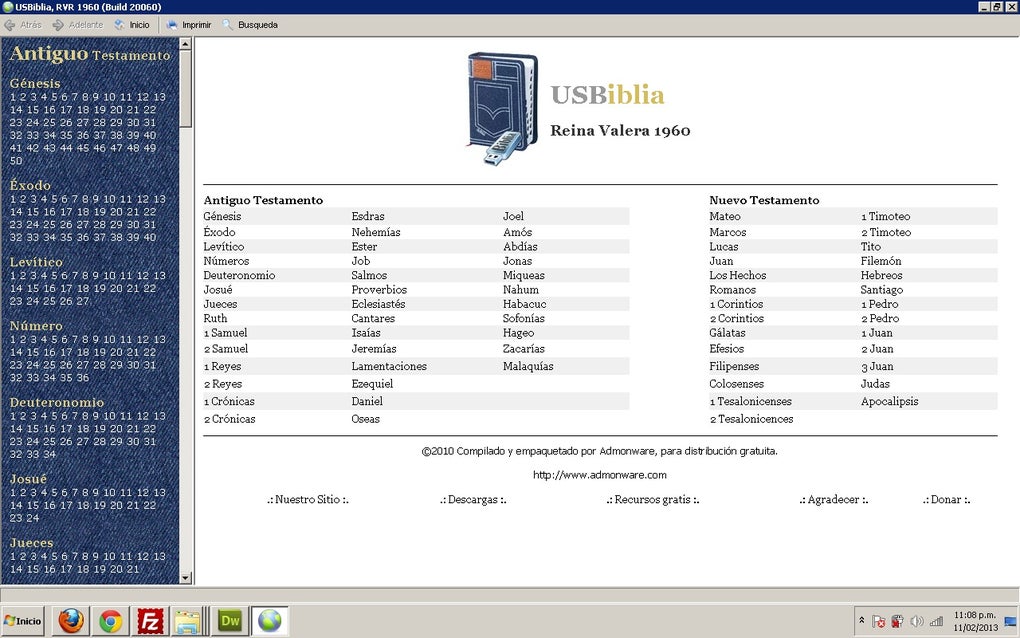
Task: Launch Firefox from the taskbar
Action: pos(71,621)
